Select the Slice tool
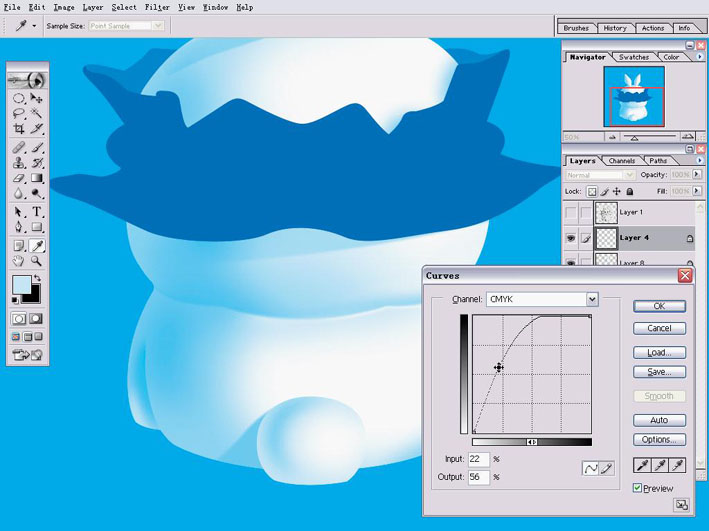Viewport: 709px width, 531px height. 37,129
